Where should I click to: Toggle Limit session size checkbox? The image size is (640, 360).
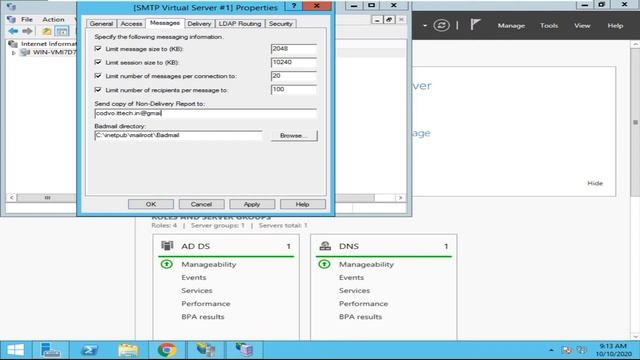pyautogui.click(x=98, y=62)
